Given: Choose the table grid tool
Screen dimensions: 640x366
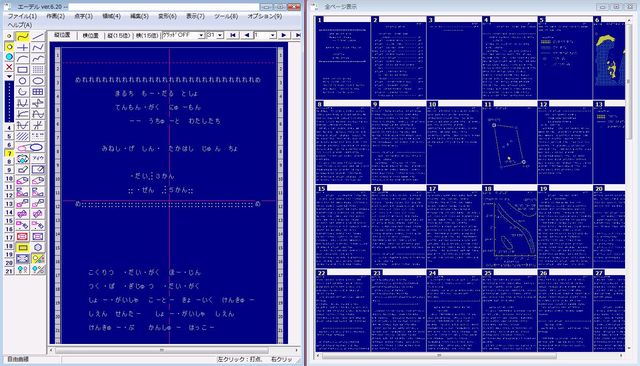Looking at the screenshot, I should (x=38, y=92).
